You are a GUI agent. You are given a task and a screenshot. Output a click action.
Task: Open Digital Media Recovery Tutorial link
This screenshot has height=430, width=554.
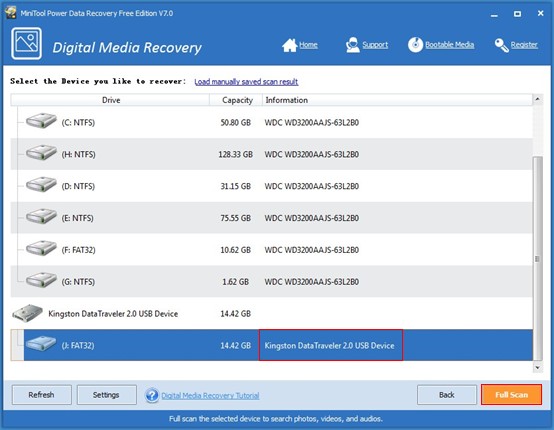210,395
